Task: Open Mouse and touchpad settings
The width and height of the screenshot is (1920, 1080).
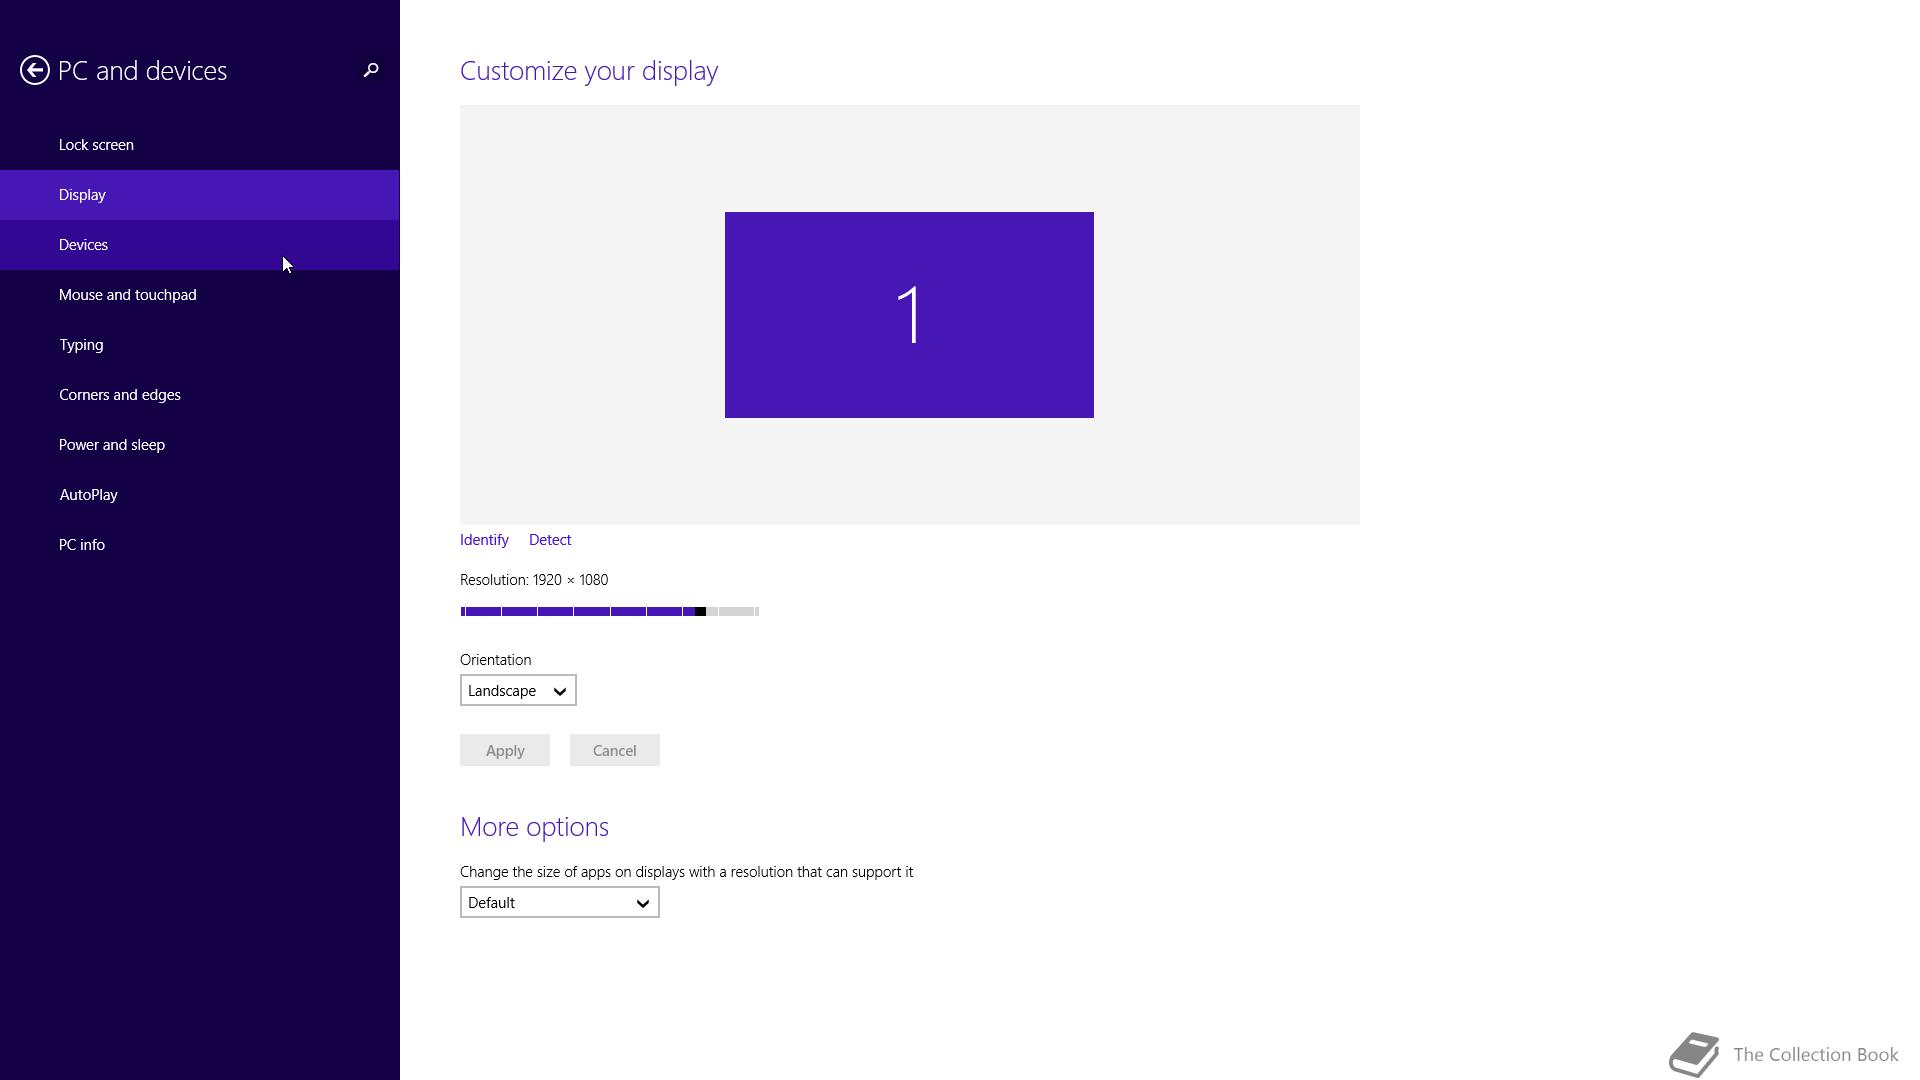Action: [200, 295]
